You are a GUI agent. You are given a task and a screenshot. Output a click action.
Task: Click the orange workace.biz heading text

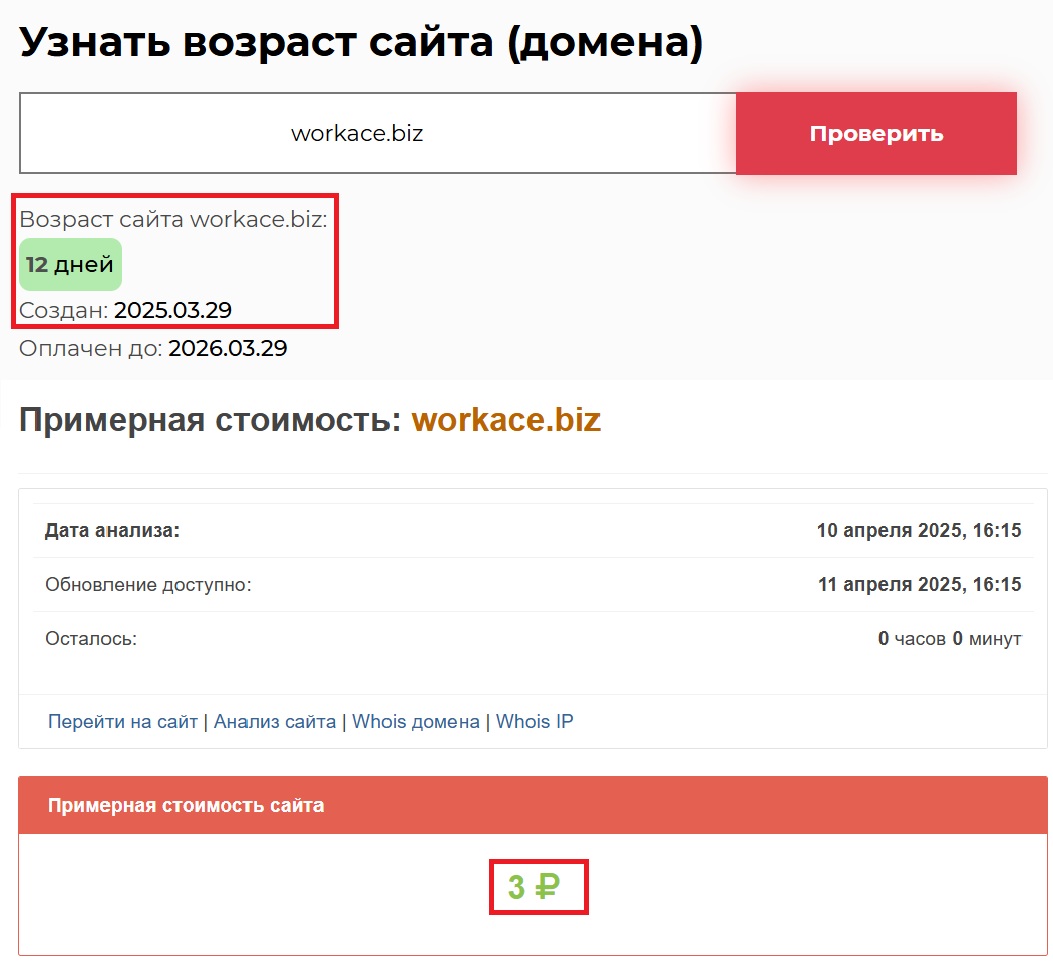(x=506, y=420)
